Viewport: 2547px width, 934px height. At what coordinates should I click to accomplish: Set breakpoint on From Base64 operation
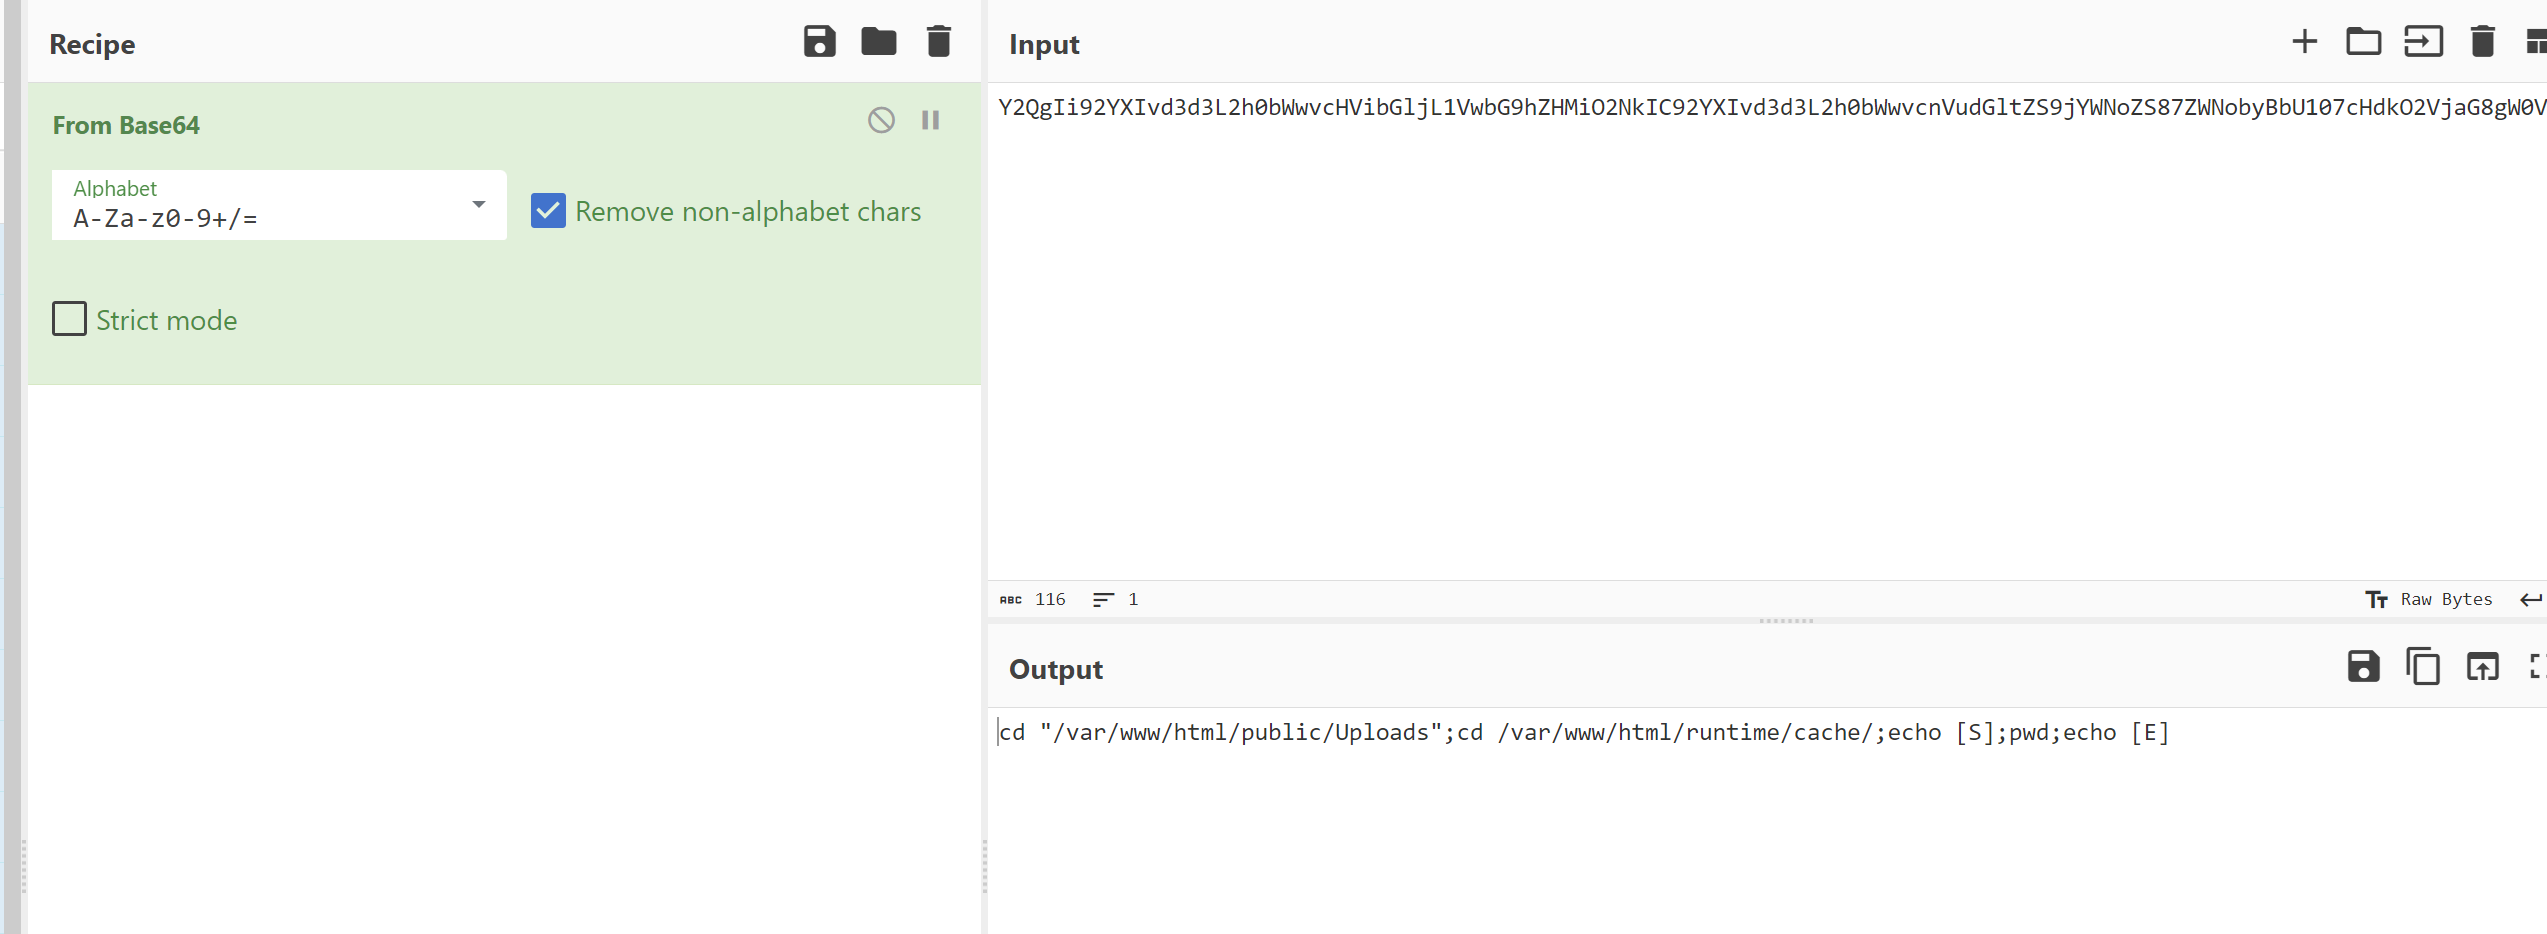click(x=930, y=120)
